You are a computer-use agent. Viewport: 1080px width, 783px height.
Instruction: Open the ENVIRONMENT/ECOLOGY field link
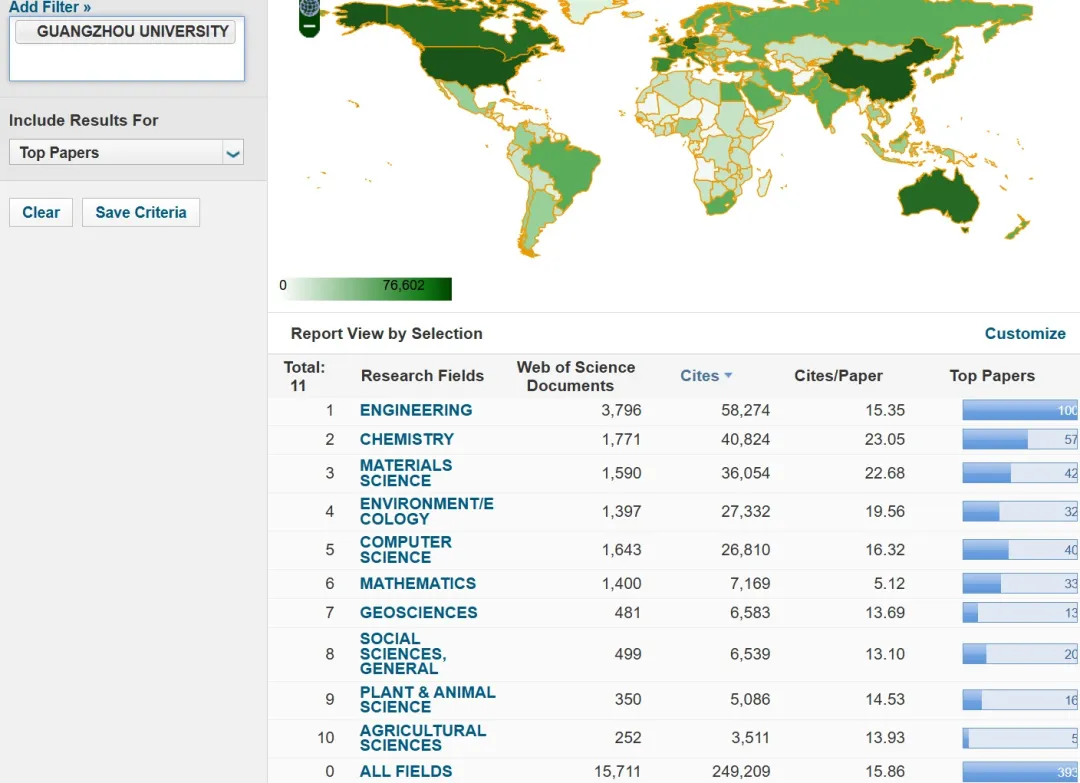[426, 511]
